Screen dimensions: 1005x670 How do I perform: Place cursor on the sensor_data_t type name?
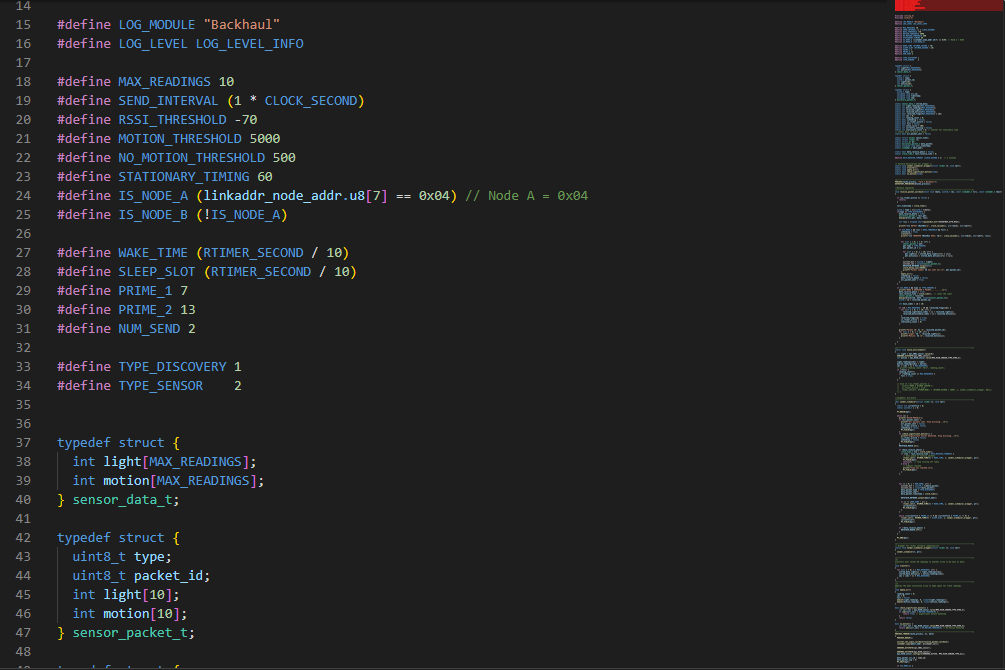click(121, 499)
